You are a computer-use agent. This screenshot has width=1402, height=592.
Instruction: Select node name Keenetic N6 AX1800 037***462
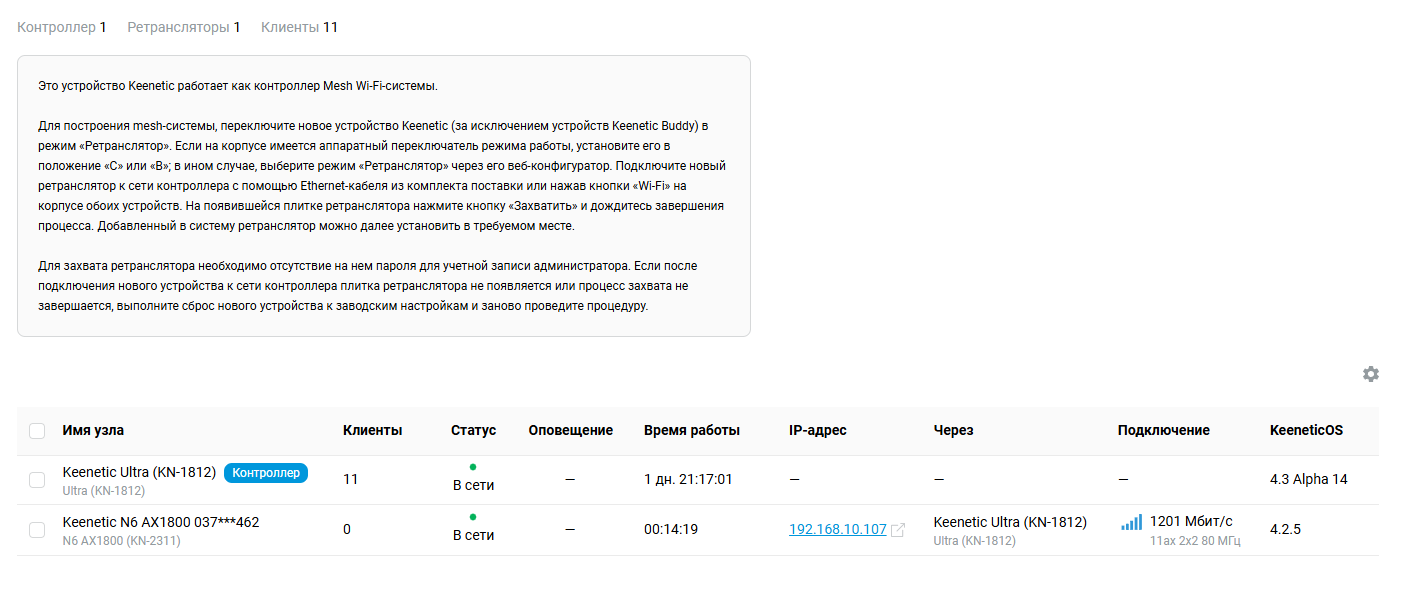click(x=161, y=522)
